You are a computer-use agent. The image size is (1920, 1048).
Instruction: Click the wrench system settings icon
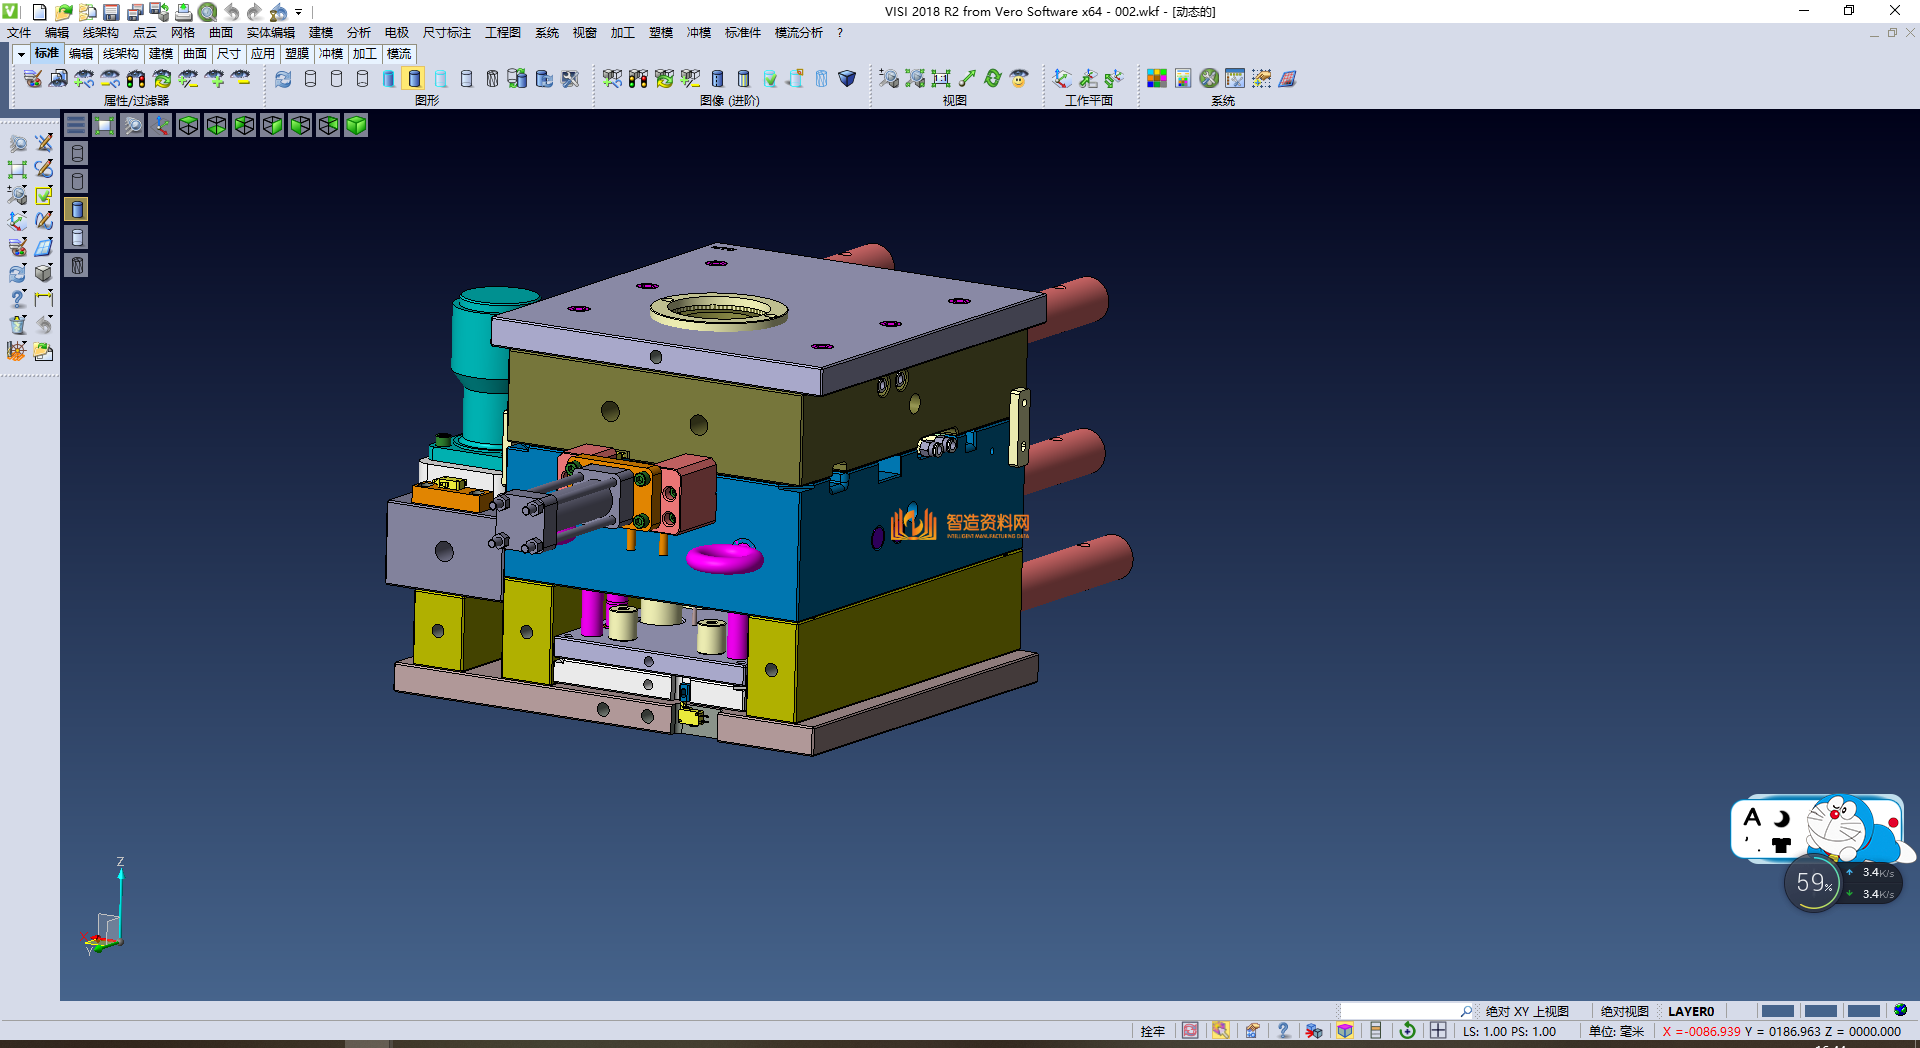[1209, 78]
